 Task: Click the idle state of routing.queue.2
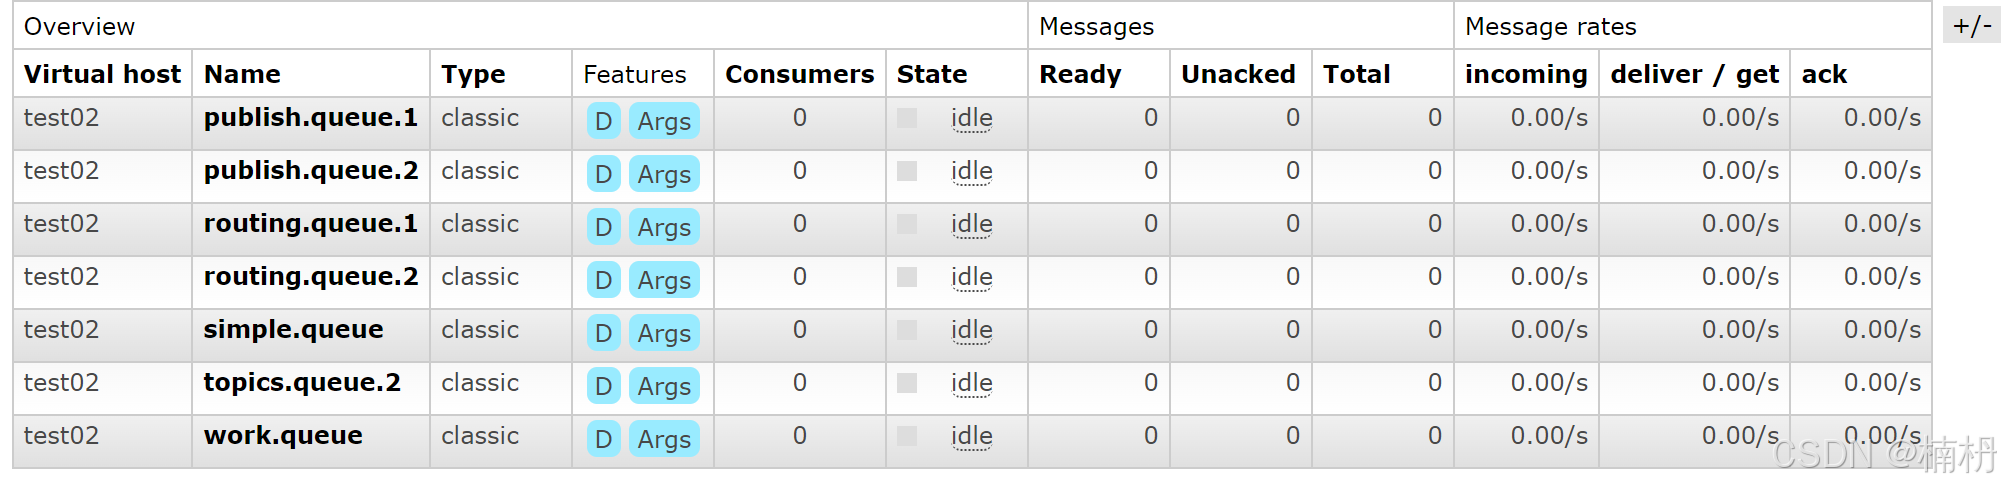971,277
